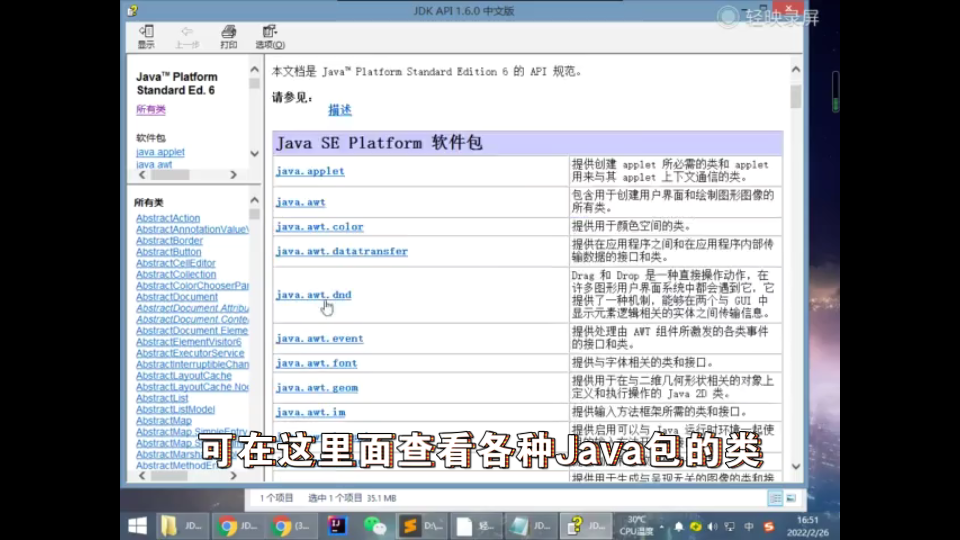Switch to the first Chrome JD... taskbar item

click(238, 526)
